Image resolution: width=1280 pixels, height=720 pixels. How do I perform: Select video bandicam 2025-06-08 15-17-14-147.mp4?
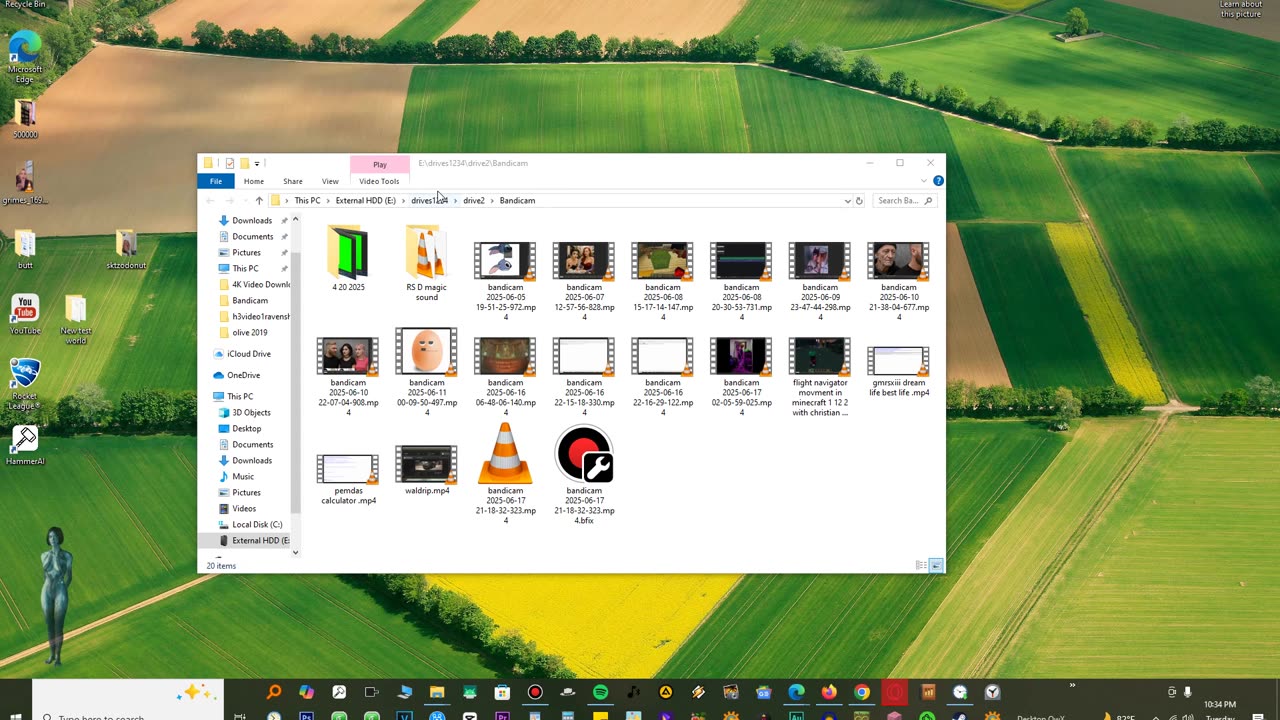pyautogui.click(x=662, y=281)
